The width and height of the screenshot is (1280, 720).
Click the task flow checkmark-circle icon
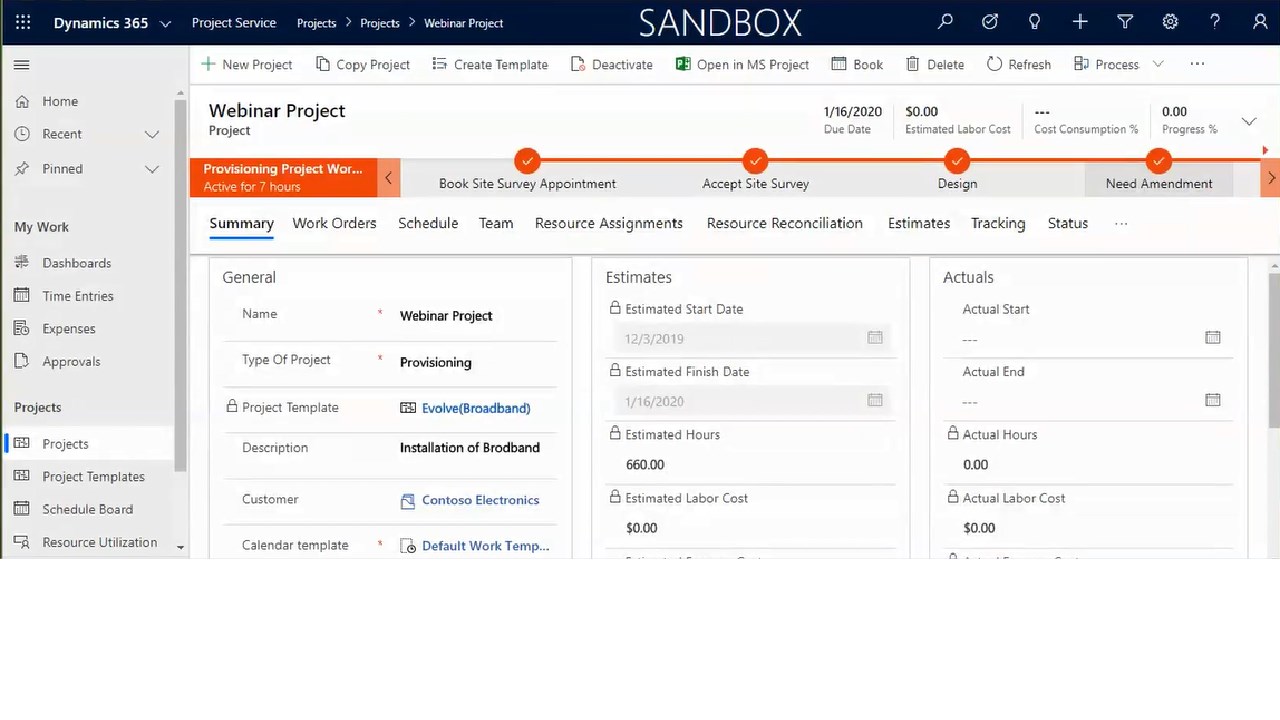click(990, 22)
